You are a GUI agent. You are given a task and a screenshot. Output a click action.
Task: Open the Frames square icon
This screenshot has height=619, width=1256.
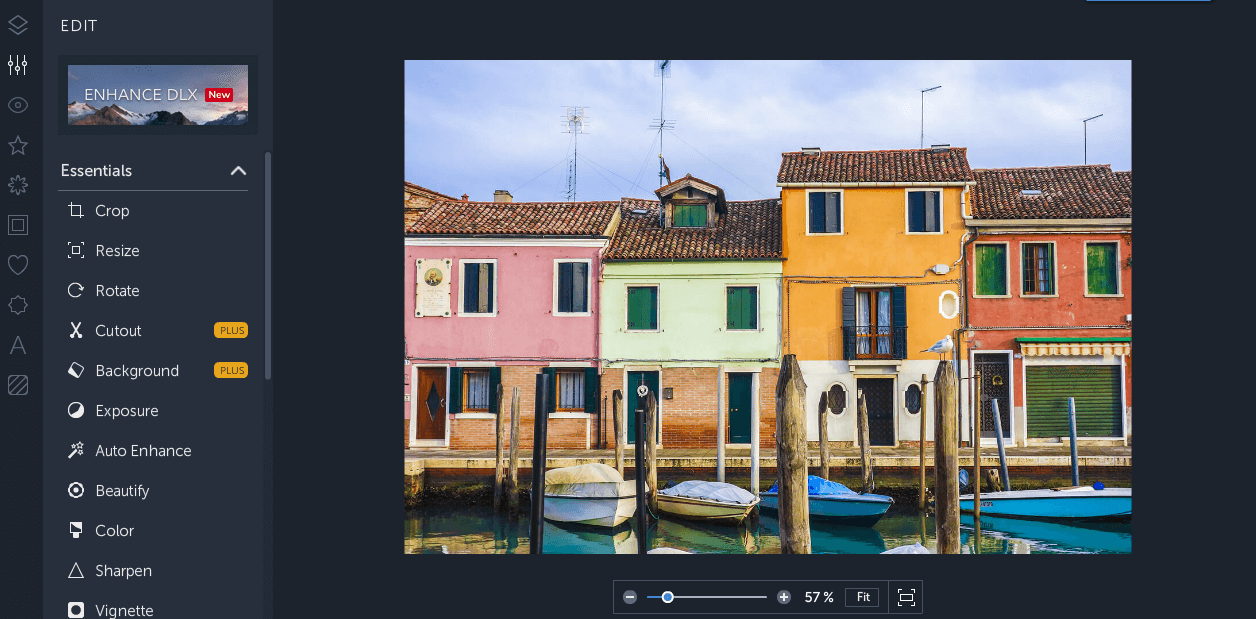[18, 225]
